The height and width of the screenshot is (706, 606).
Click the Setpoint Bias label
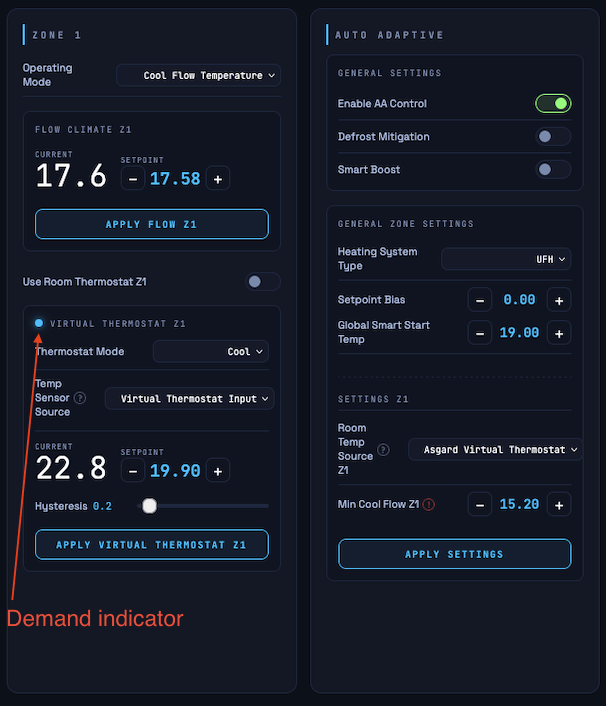pyautogui.click(x=371, y=300)
